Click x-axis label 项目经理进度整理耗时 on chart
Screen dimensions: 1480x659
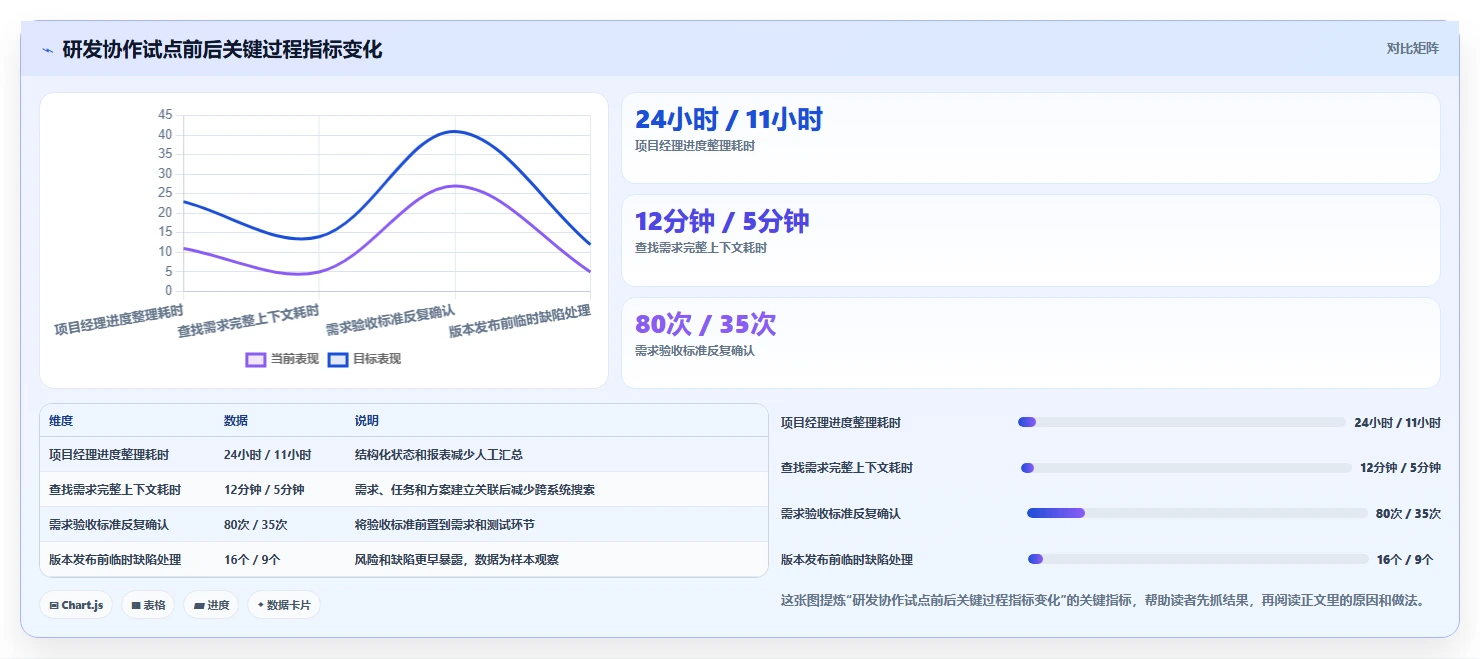(x=118, y=320)
